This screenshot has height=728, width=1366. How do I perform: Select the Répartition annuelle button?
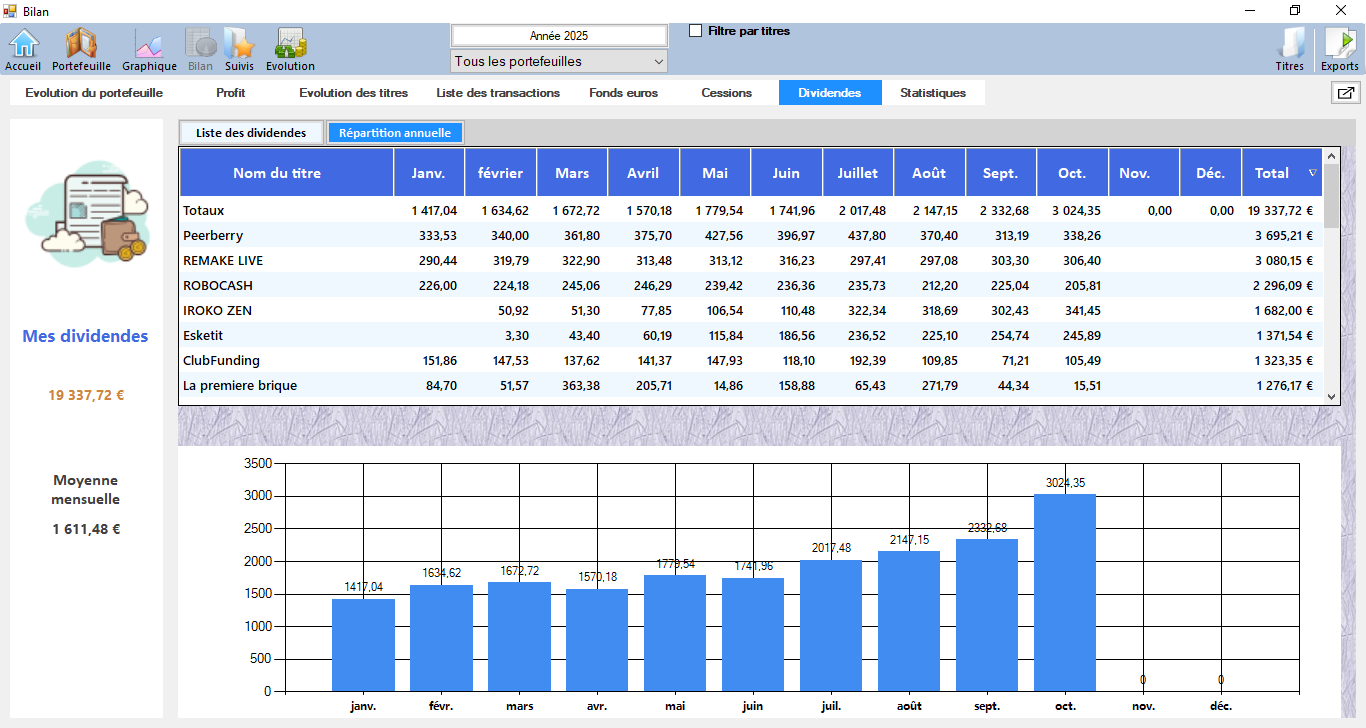(x=395, y=133)
